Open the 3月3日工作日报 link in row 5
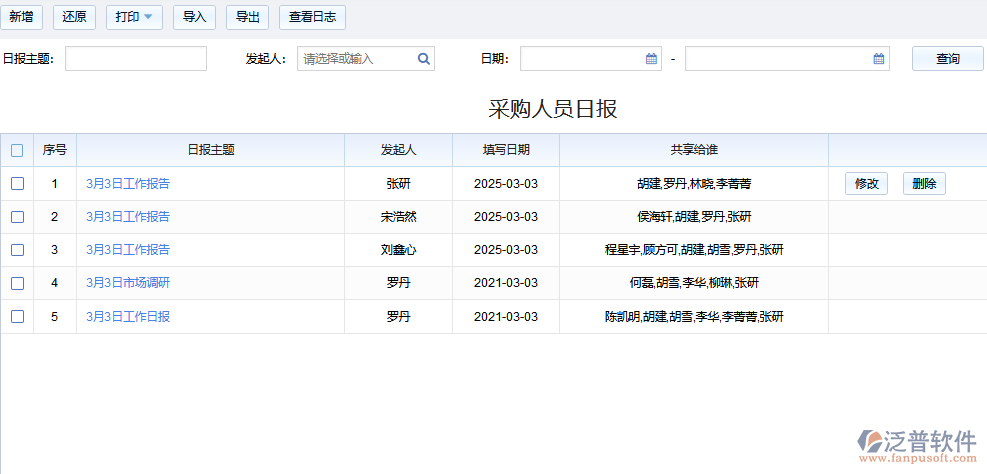The image size is (987, 474). 128,317
